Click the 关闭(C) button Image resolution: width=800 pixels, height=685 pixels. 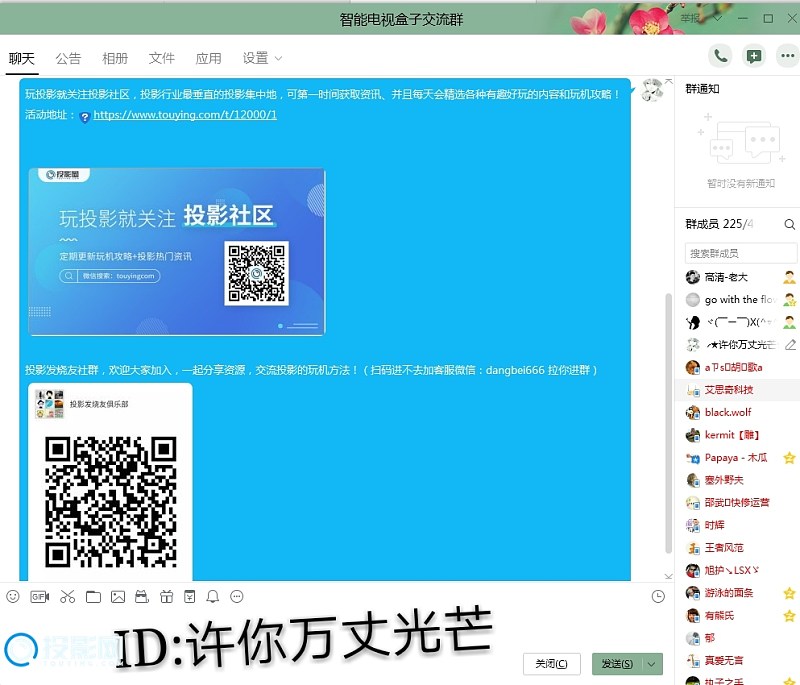pyautogui.click(x=551, y=664)
